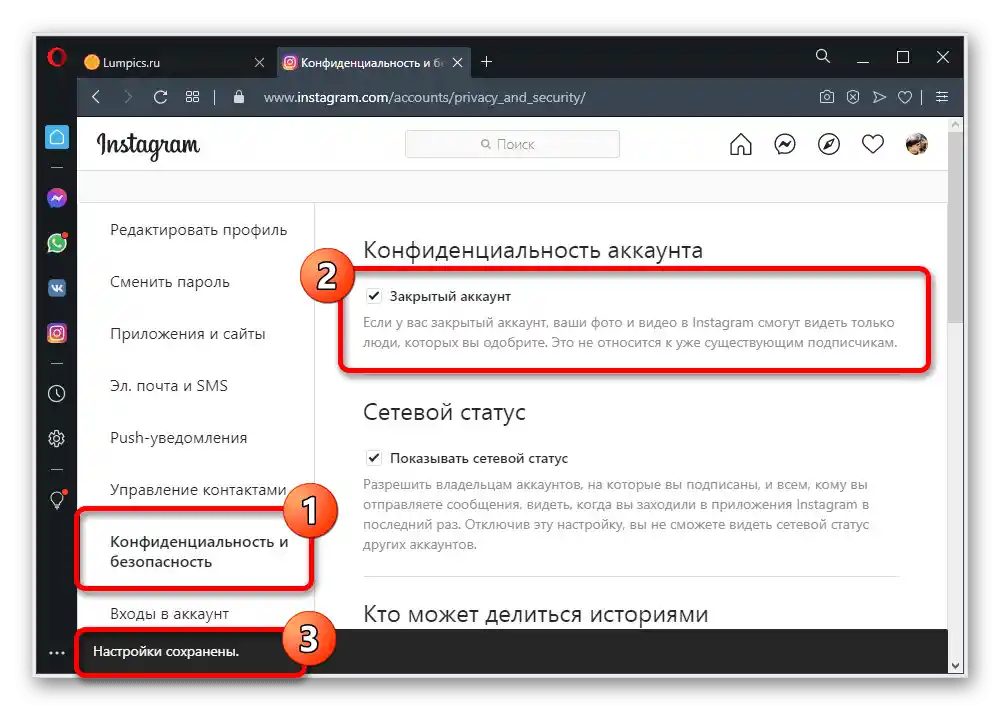Toggle the Закрытый аккаунт checkbox
Screen dimensions: 1000x710
tap(374, 296)
